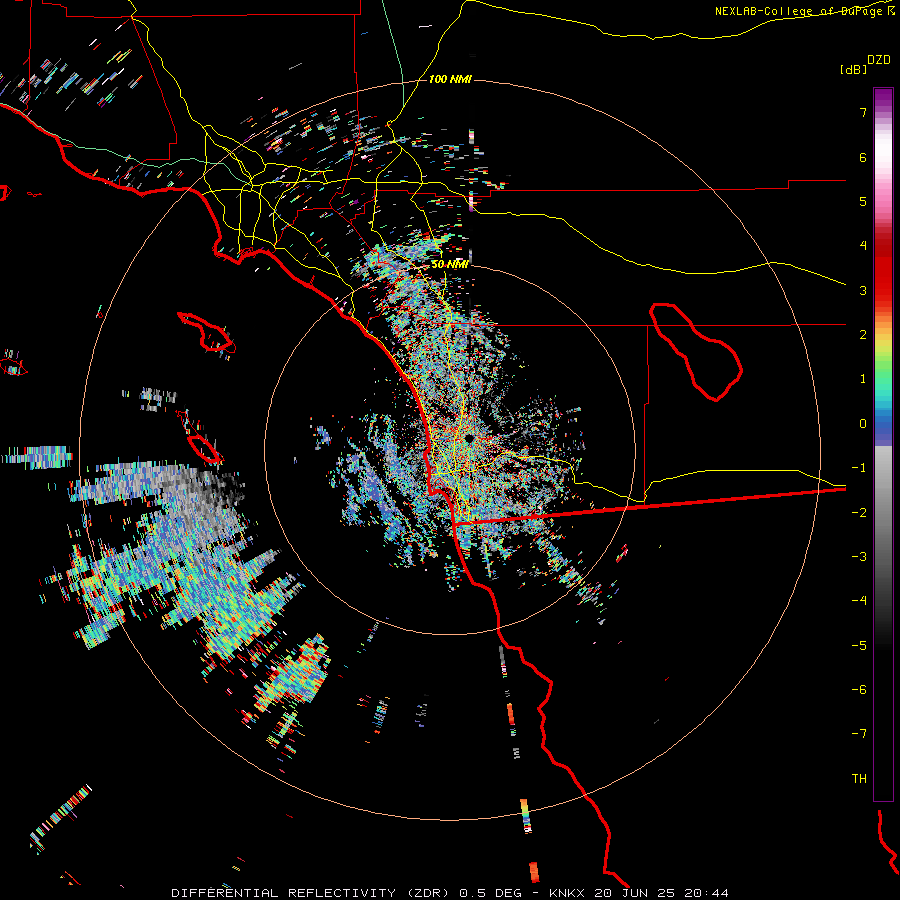Click the 'TH' label on the color scale
Image resolution: width=900 pixels, height=900 pixels.
pos(859,779)
